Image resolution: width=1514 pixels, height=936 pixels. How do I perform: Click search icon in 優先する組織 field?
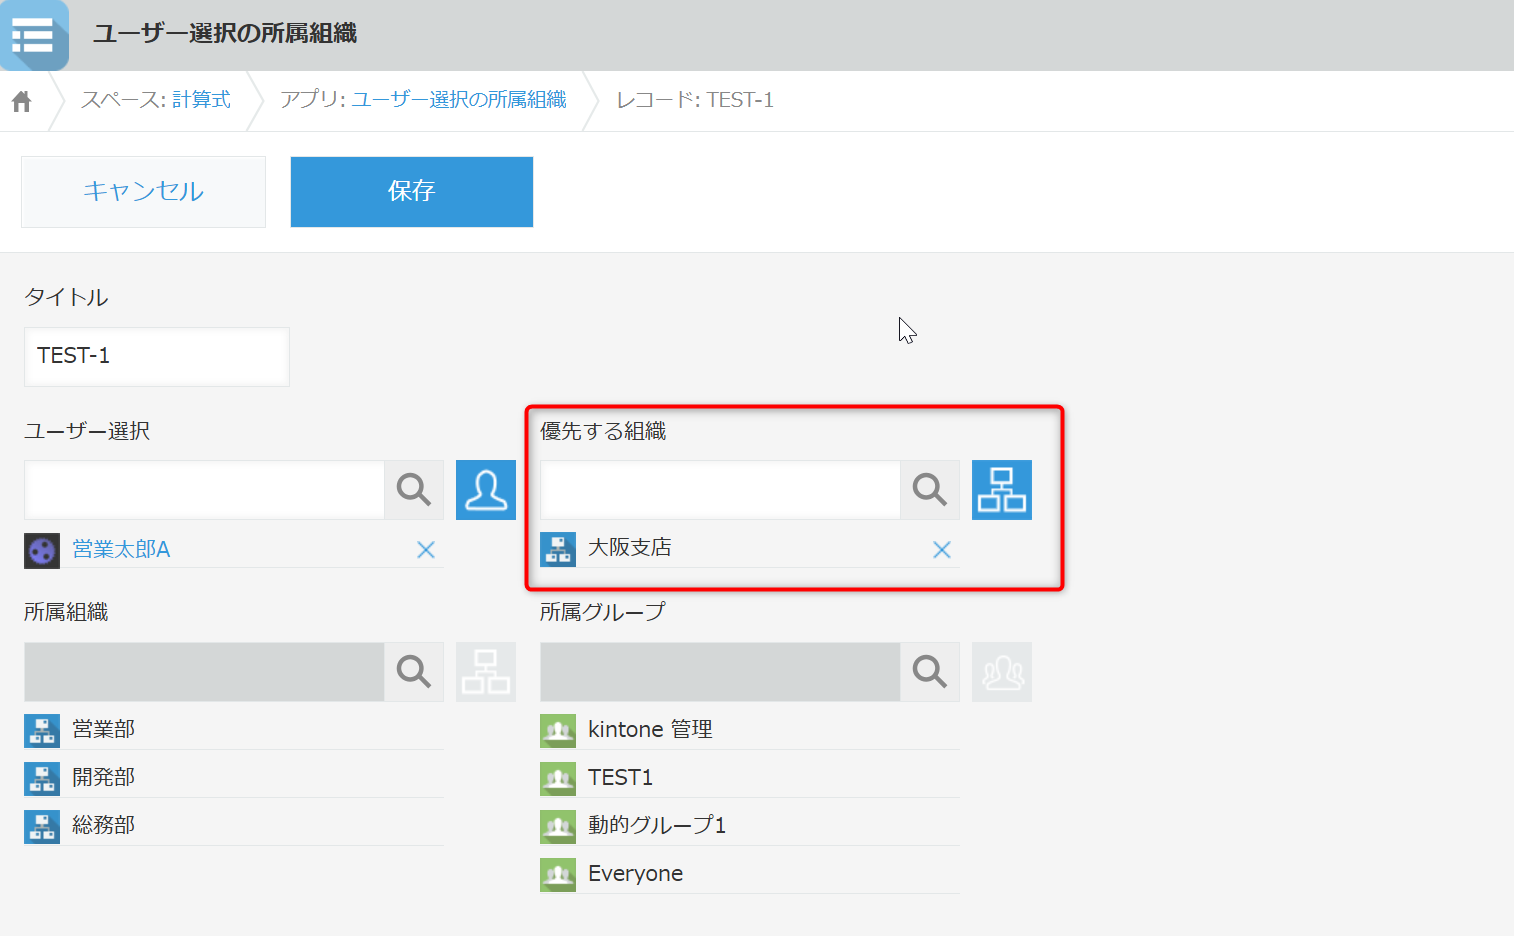[930, 490]
